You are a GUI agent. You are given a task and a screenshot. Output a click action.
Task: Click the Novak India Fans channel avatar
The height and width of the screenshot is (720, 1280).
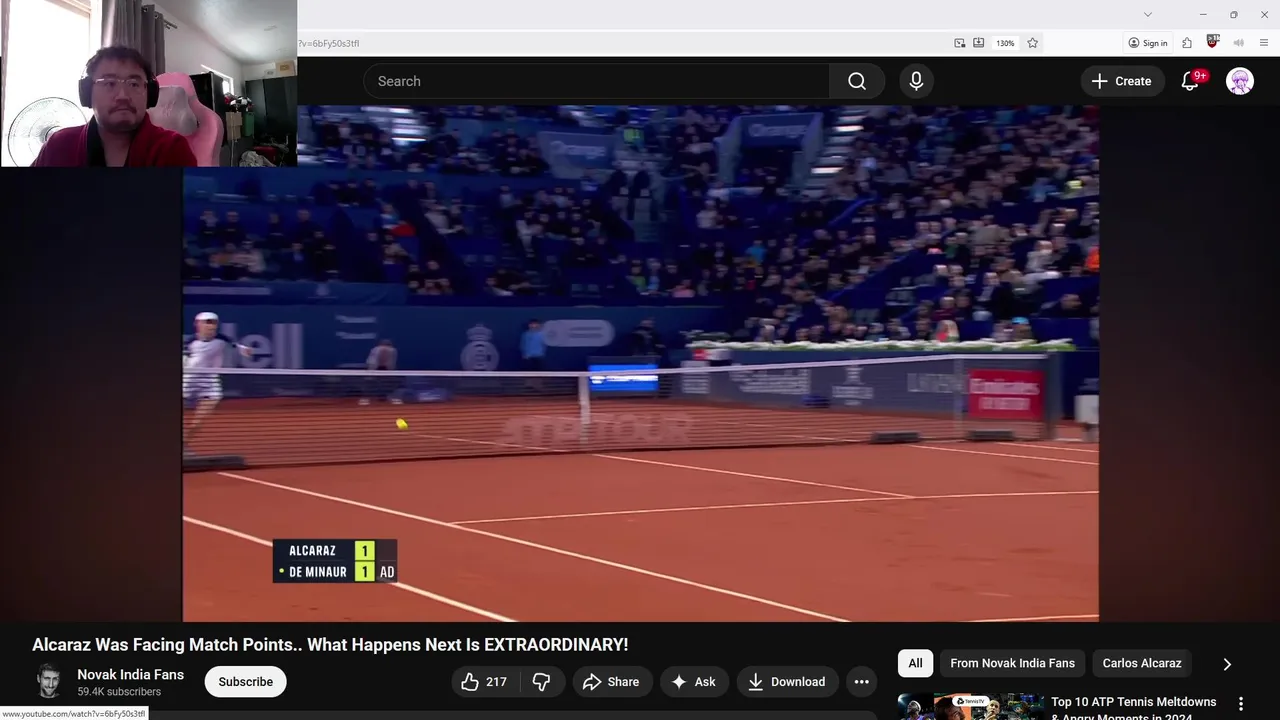(x=48, y=682)
